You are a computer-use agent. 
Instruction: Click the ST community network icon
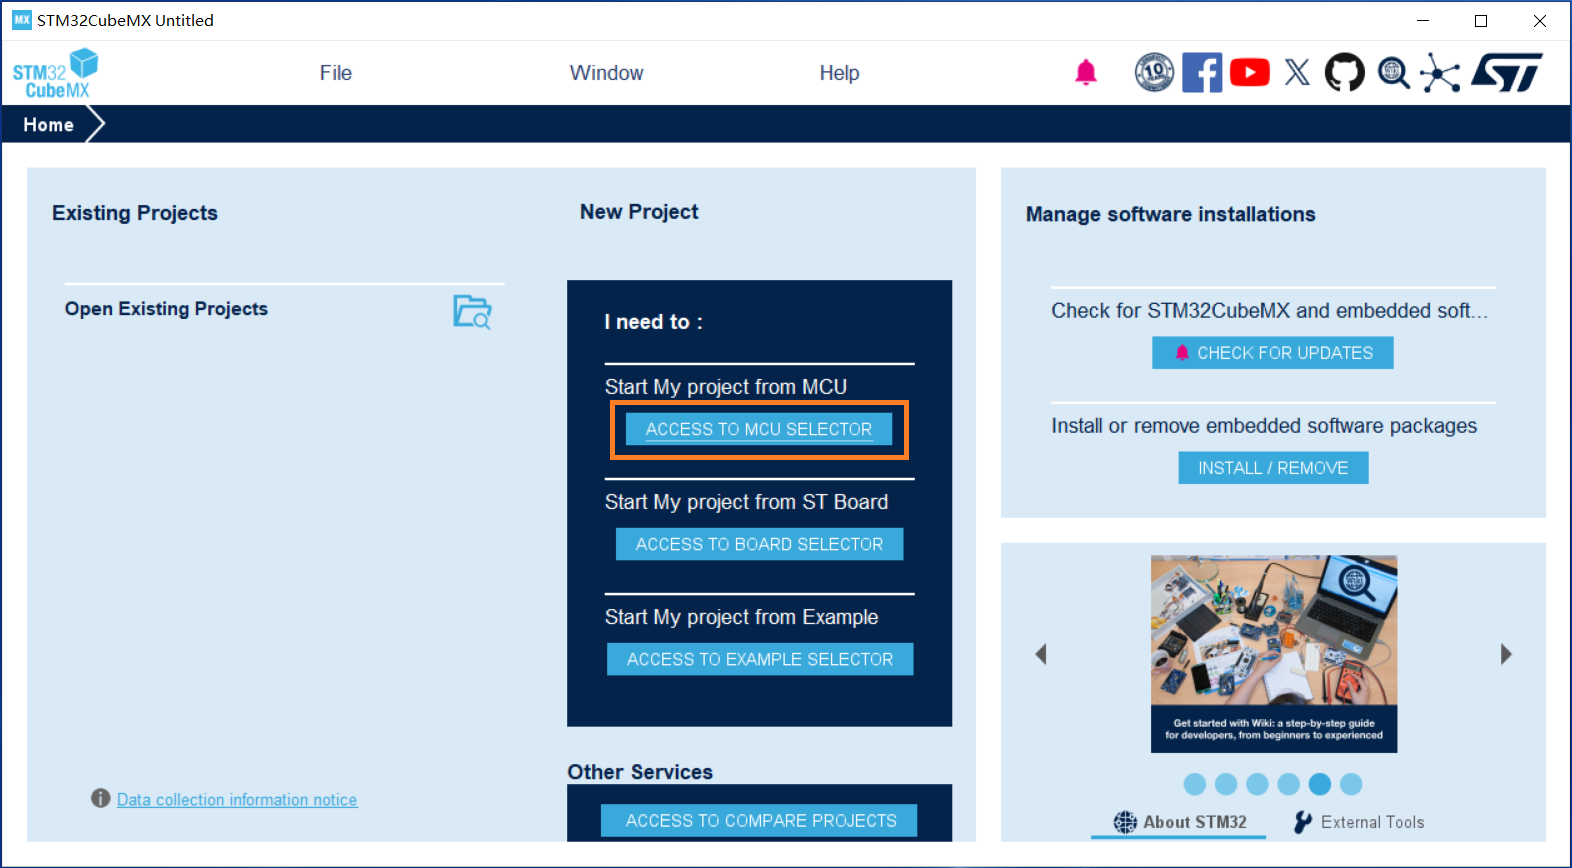tap(1440, 73)
